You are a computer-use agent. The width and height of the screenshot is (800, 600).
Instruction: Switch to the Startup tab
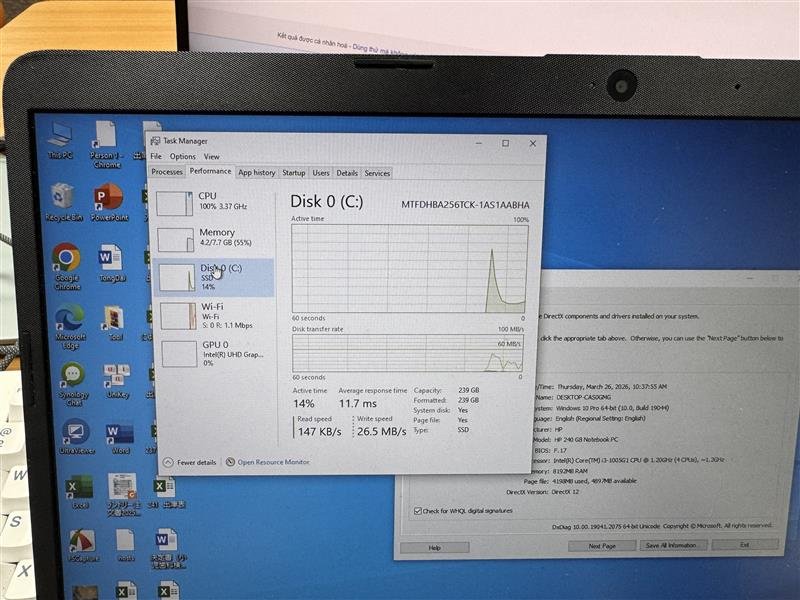click(293, 173)
